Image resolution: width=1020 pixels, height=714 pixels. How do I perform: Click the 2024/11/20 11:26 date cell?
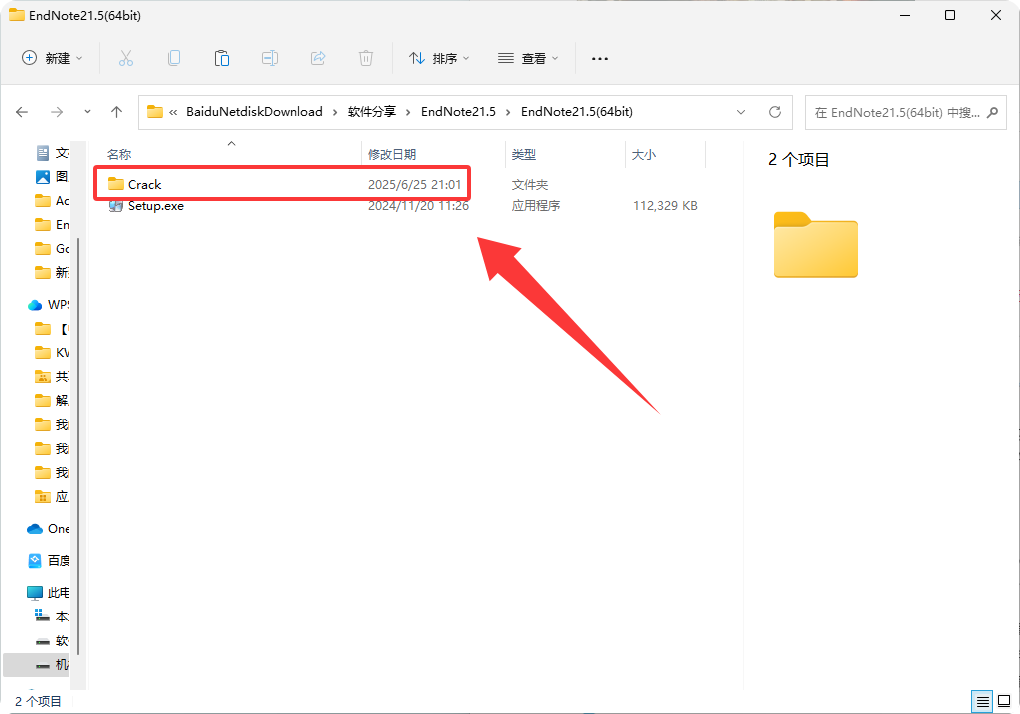[418, 206]
